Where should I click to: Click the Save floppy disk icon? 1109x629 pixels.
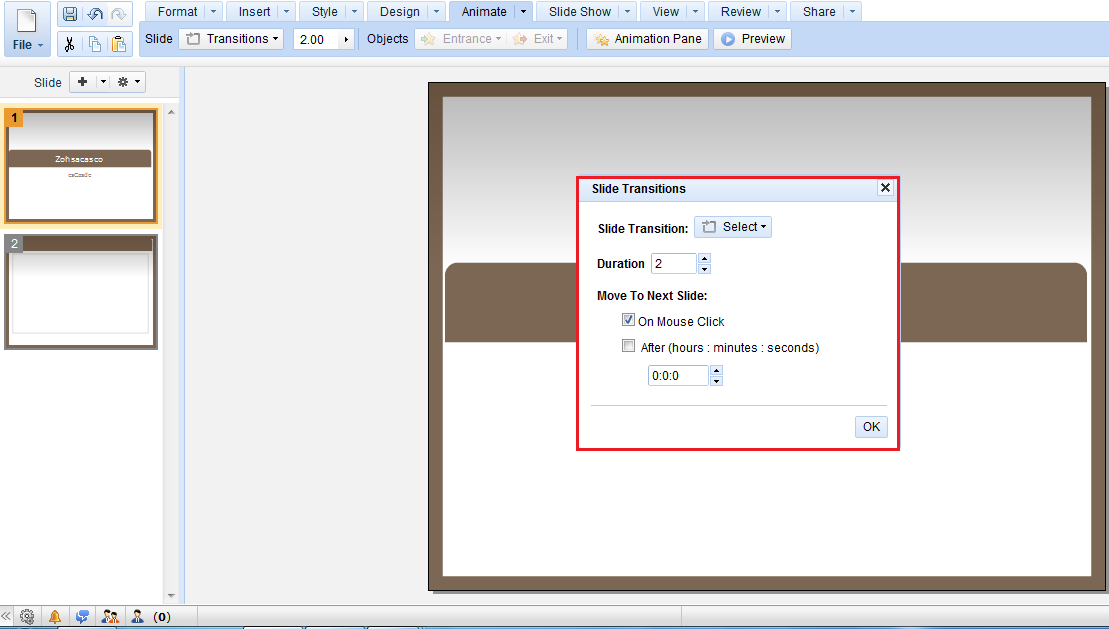coord(70,14)
